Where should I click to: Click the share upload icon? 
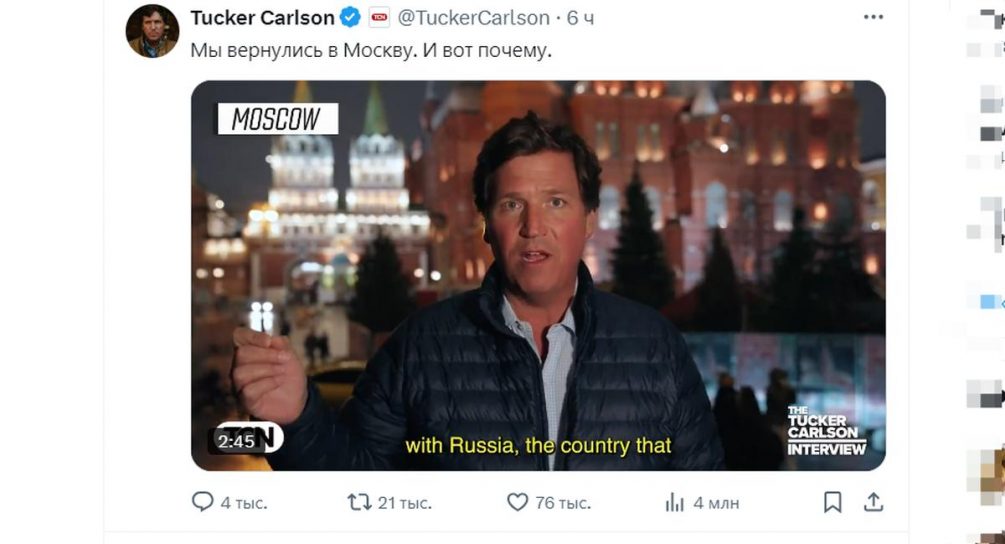pos(873,502)
